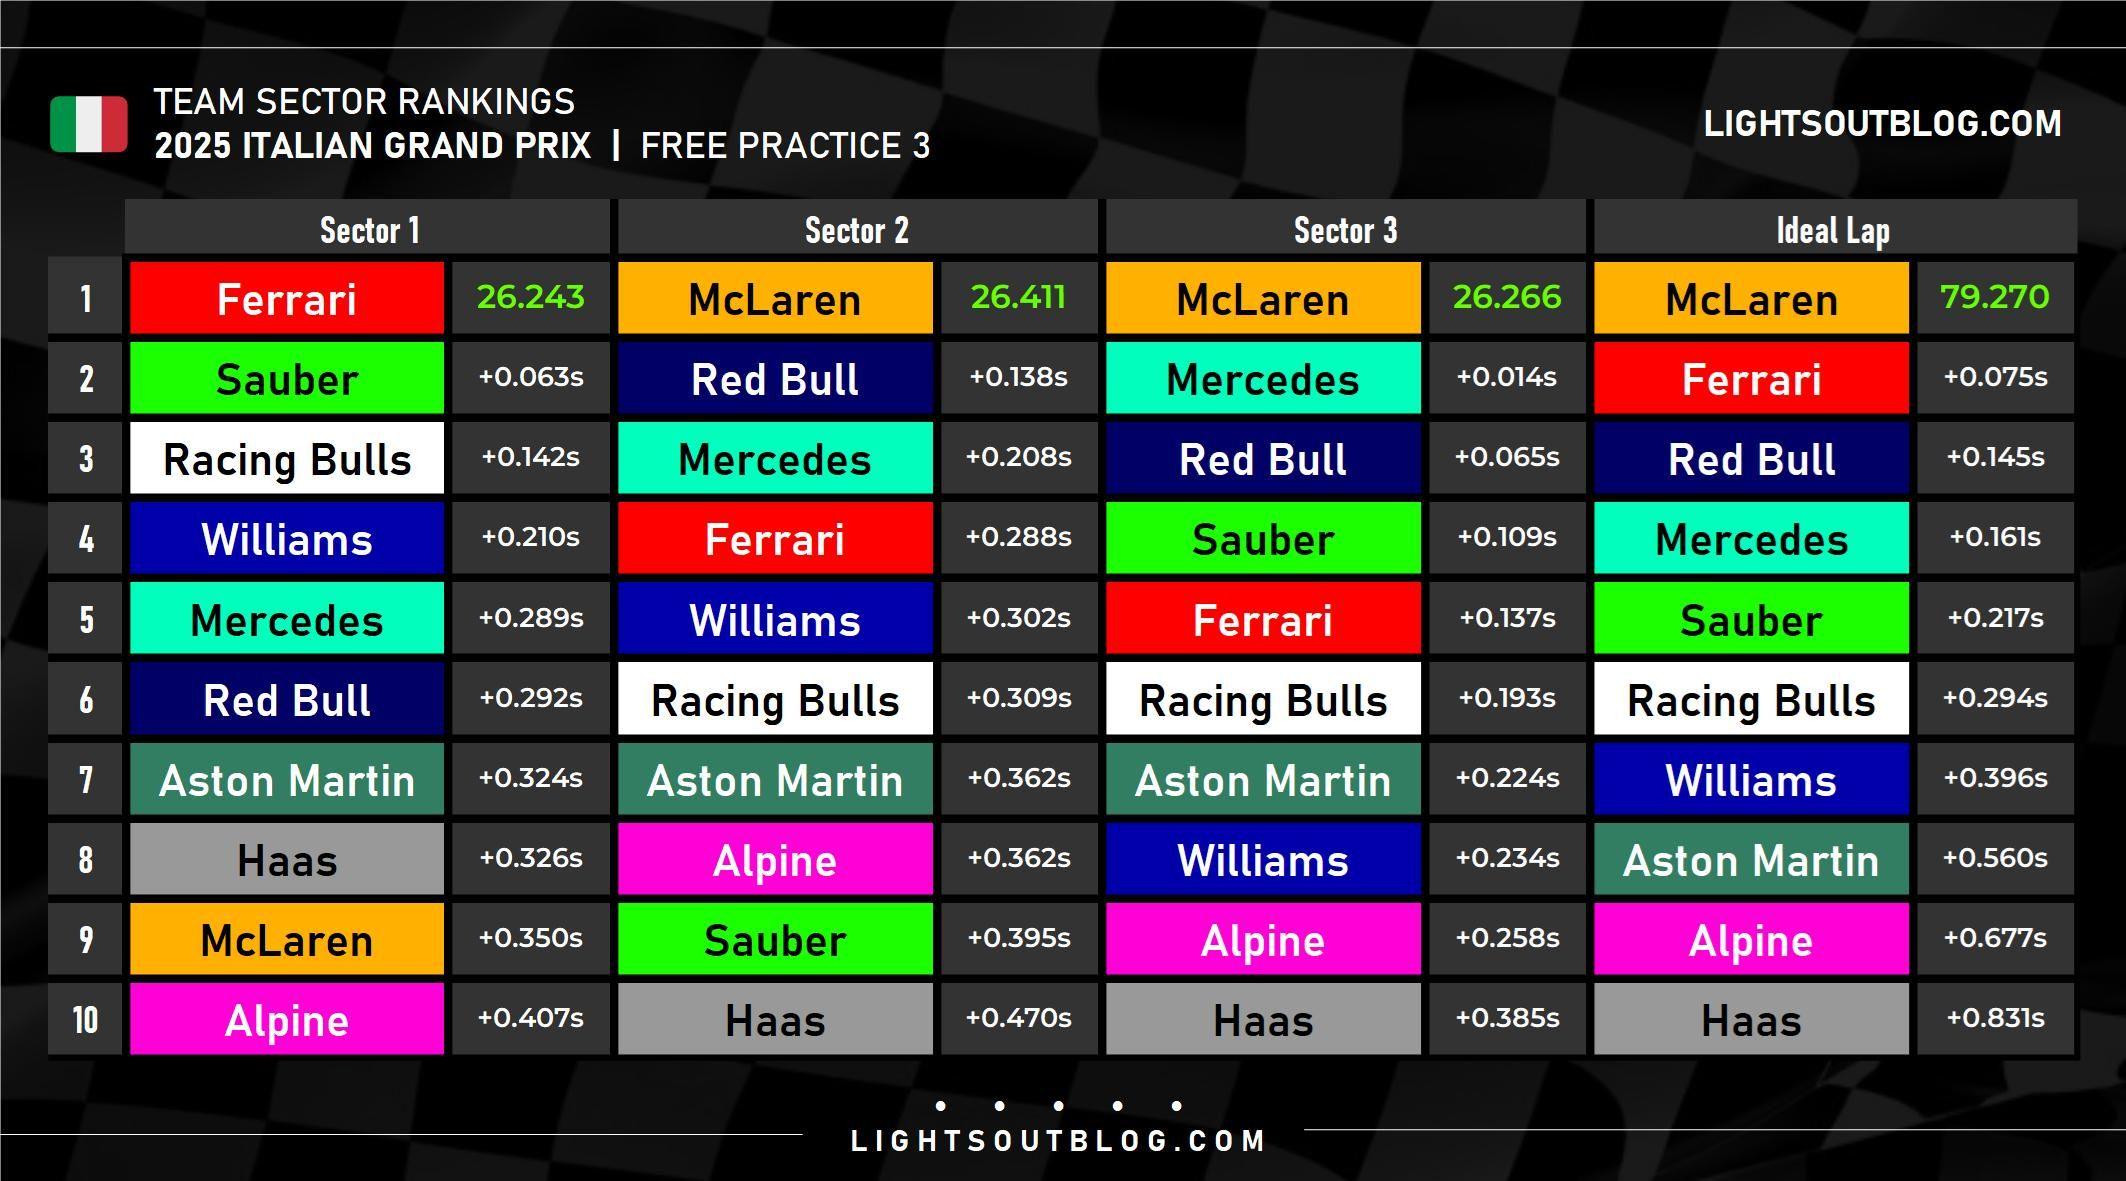
Task: Select the Sector 1 column header
Action: click(x=368, y=229)
